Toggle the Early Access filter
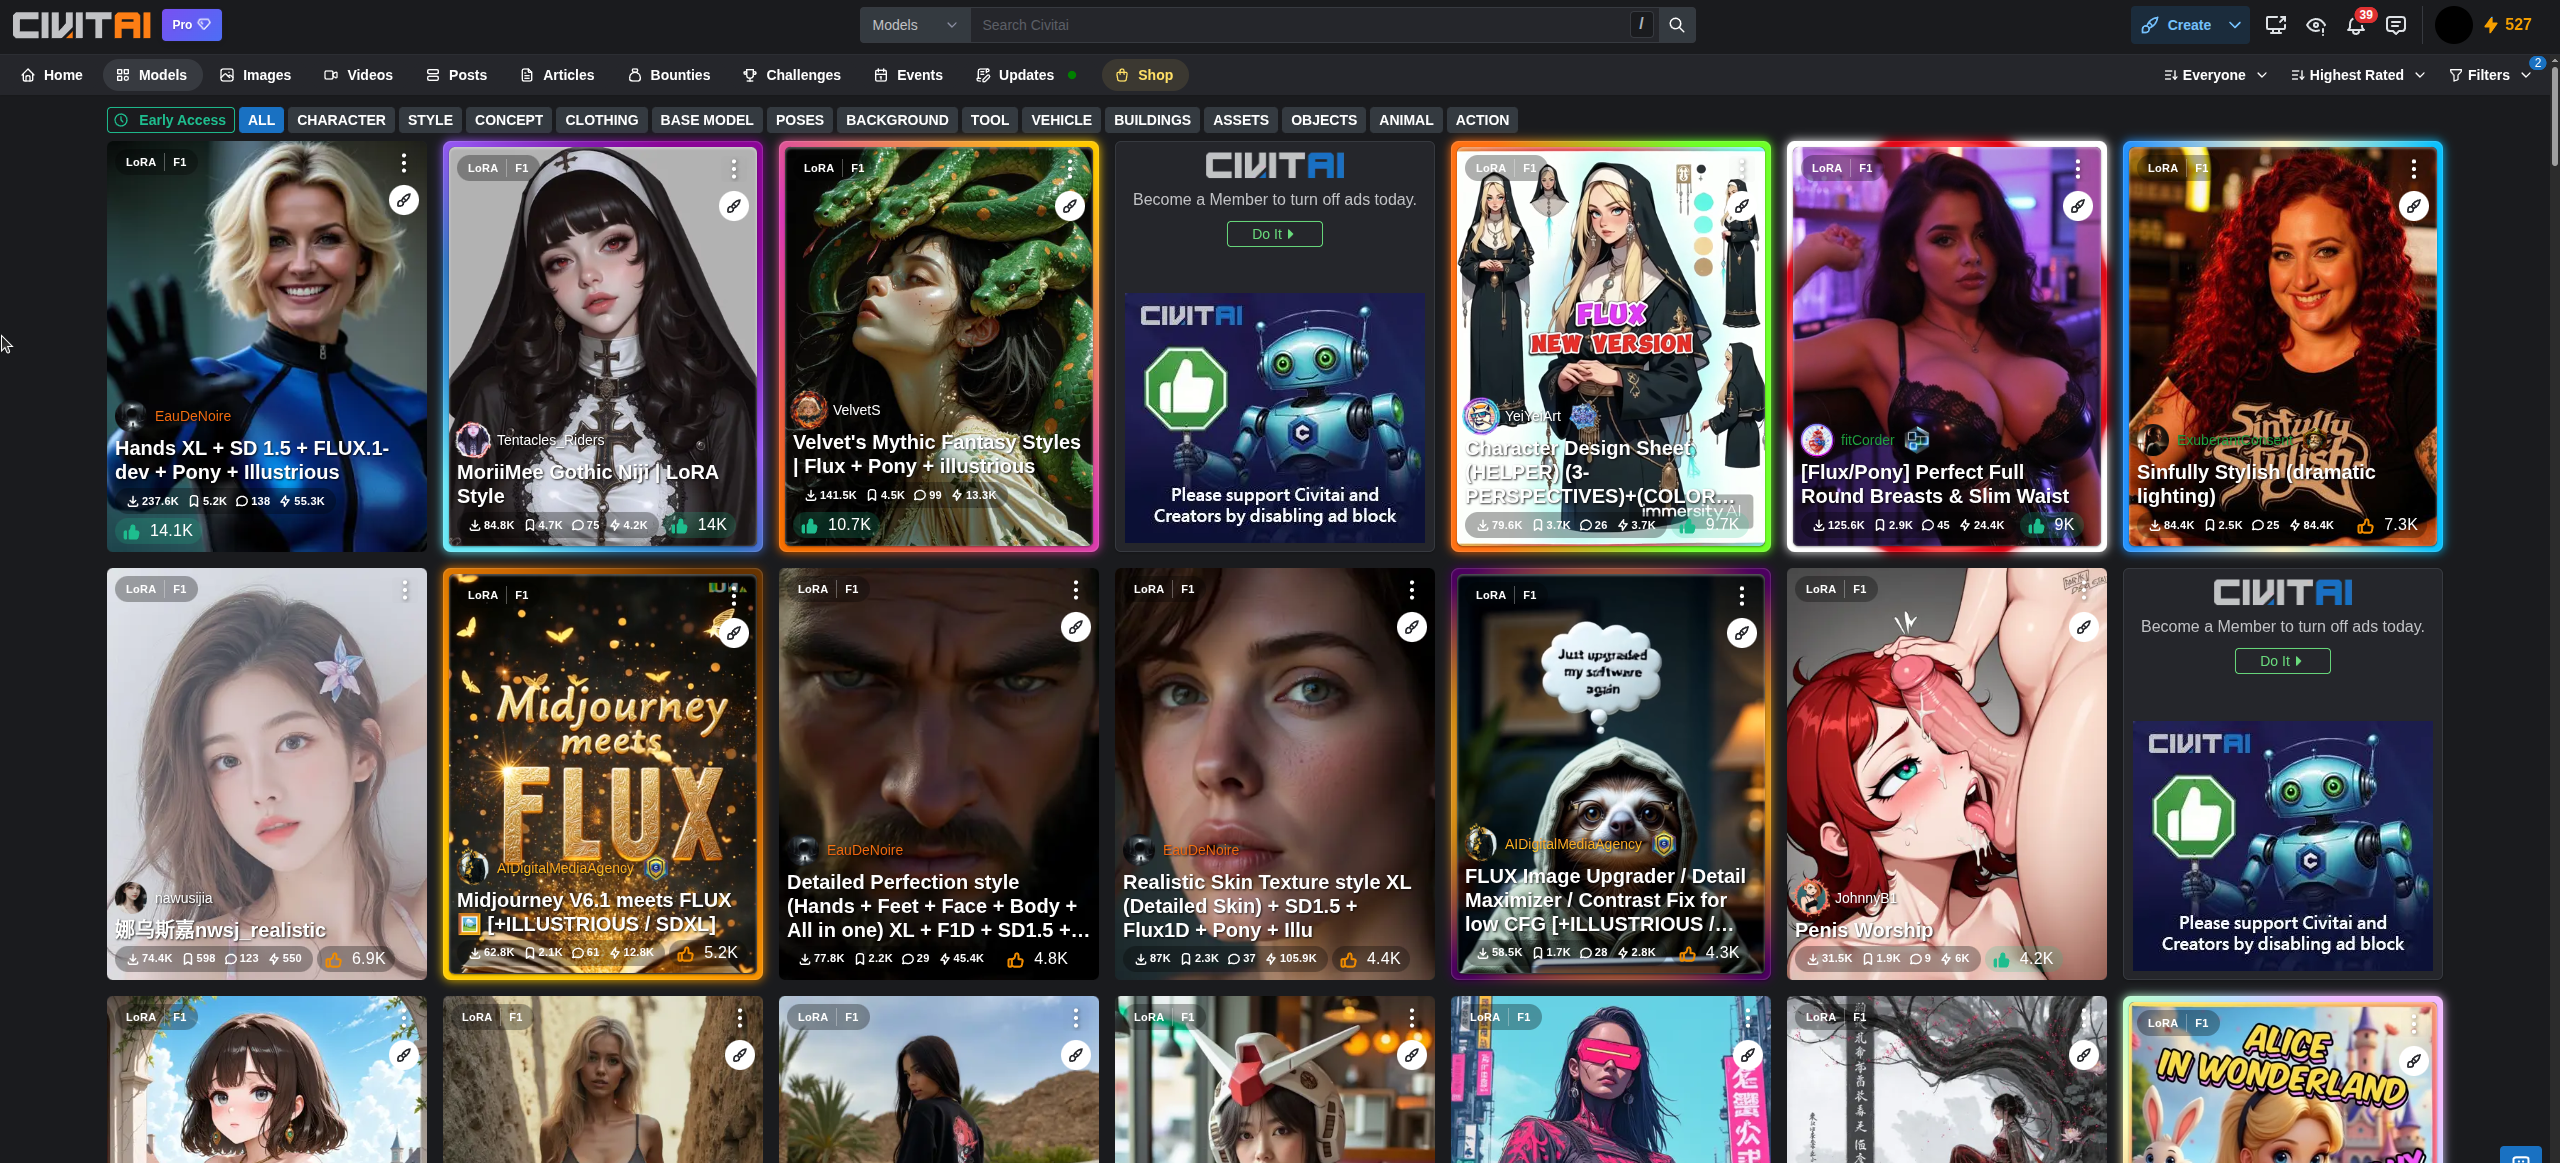The height and width of the screenshot is (1163, 2560). [x=171, y=120]
